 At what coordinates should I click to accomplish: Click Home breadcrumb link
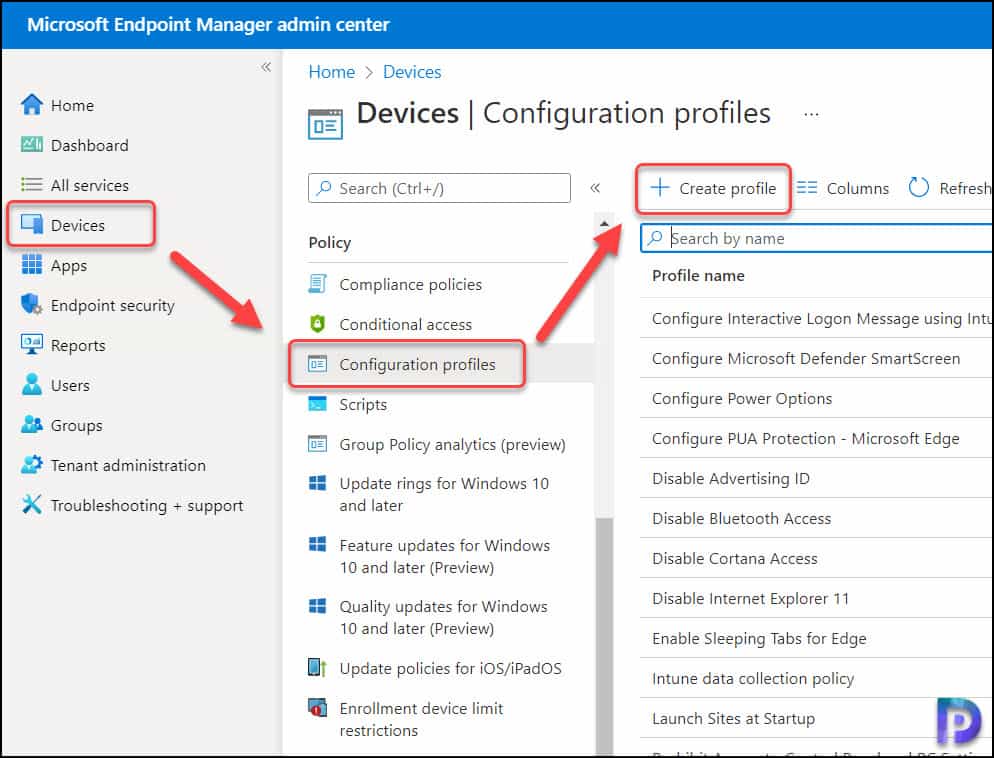coord(332,72)
